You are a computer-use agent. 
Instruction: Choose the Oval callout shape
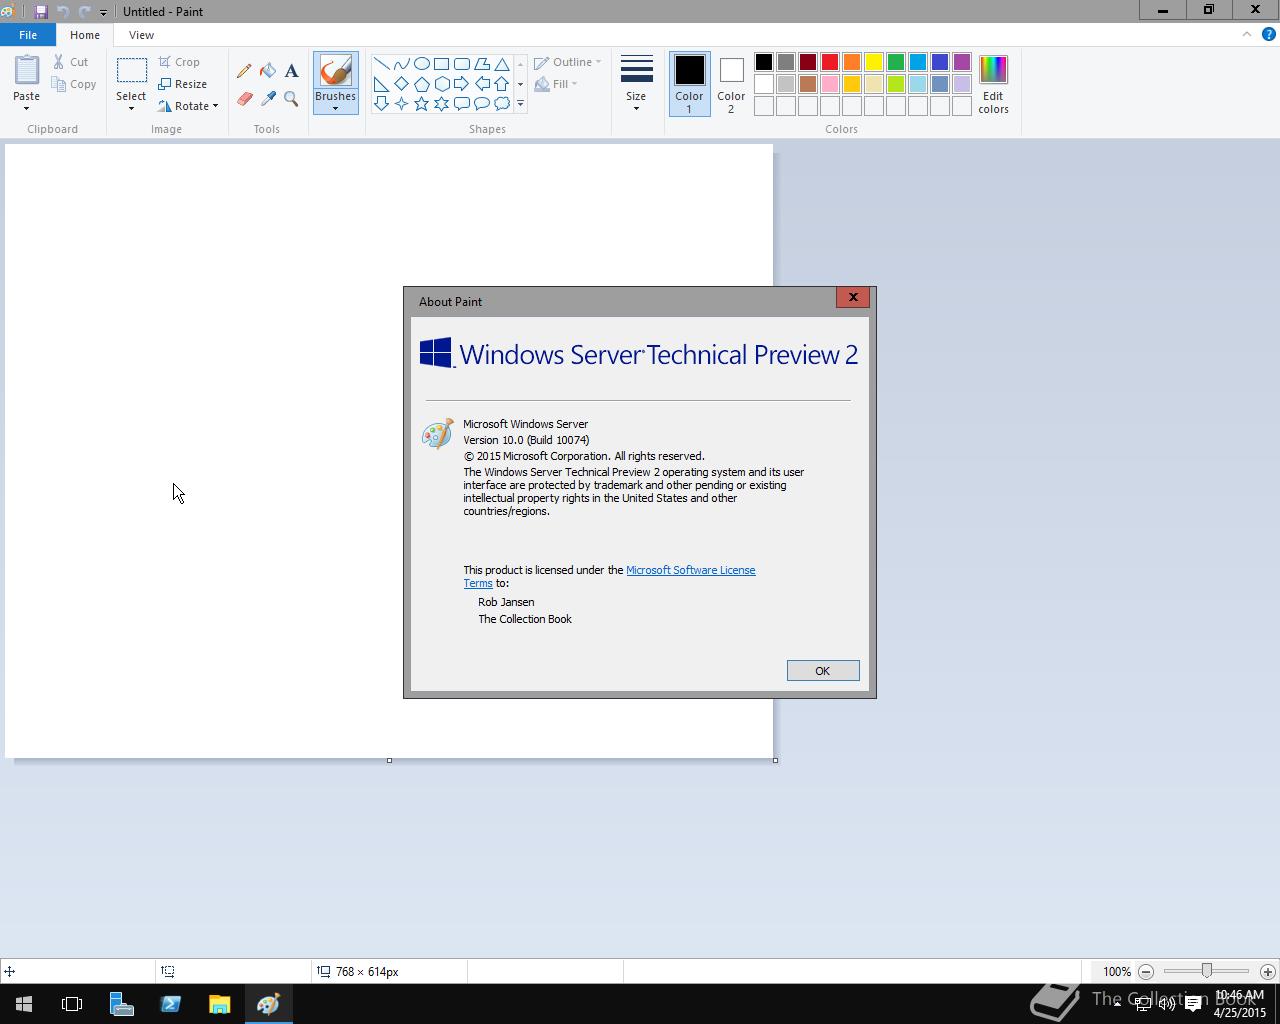click(x=481, y=104)
